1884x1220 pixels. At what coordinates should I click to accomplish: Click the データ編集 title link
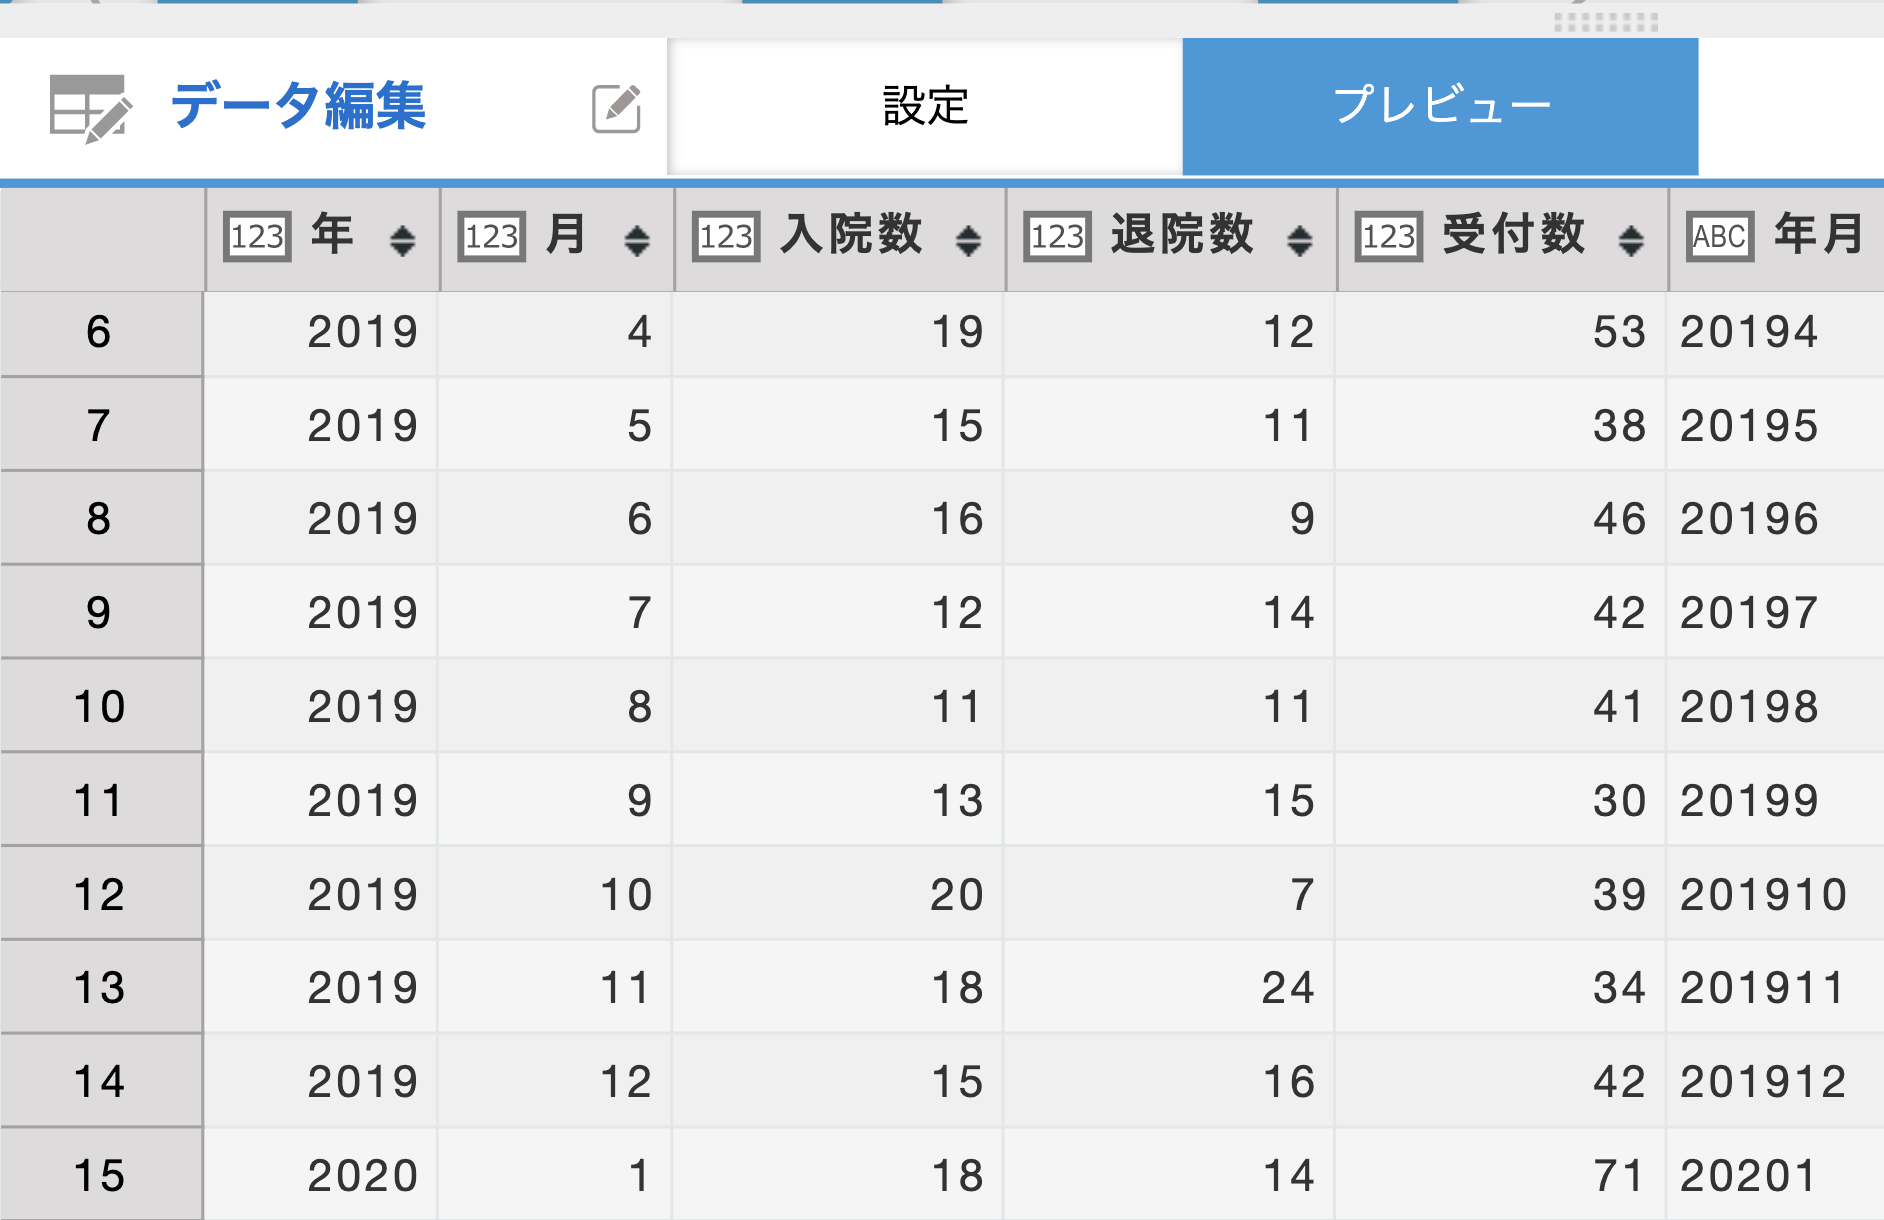[x=299, y=106]
